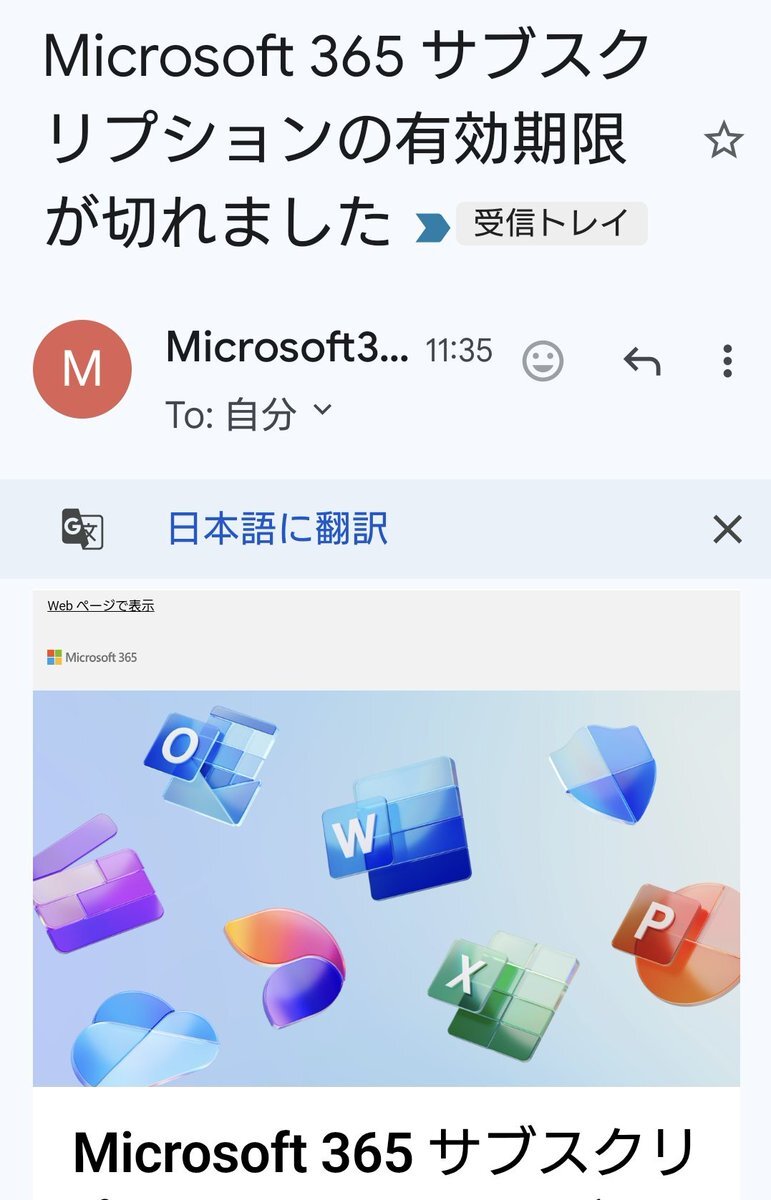Reply using the arrow icon
The image size is (771, 1200).
coord(642,361)
